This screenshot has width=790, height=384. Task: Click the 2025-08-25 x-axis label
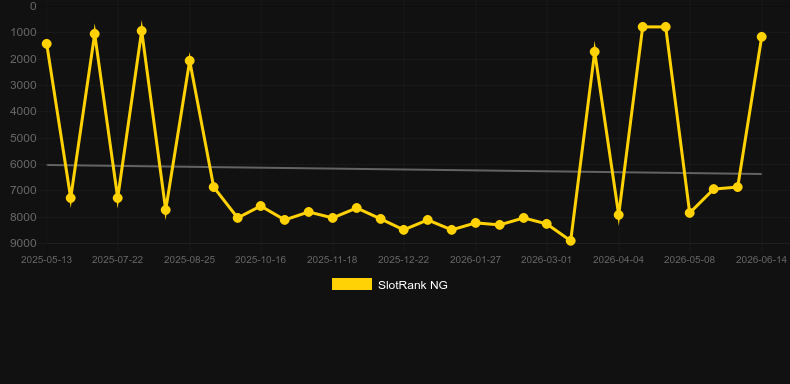click(x=189, y=260)
